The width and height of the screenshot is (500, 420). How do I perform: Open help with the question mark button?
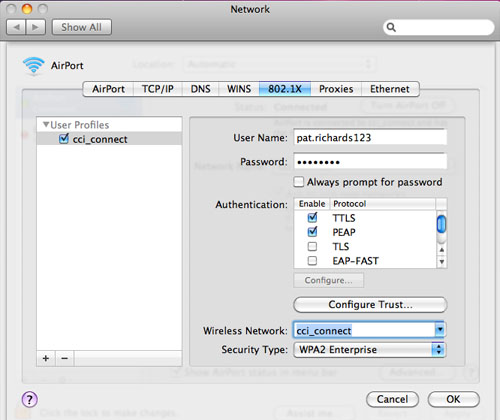pyautogui.click(x=30, y=399)
